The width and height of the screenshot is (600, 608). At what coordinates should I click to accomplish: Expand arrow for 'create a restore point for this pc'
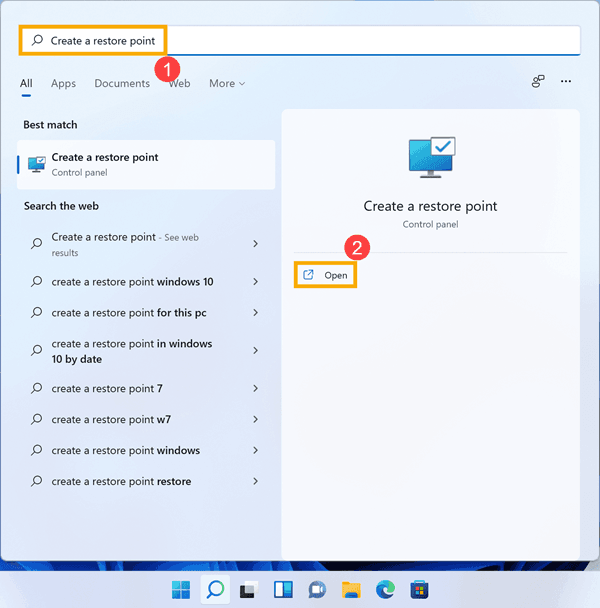[255, 313]
